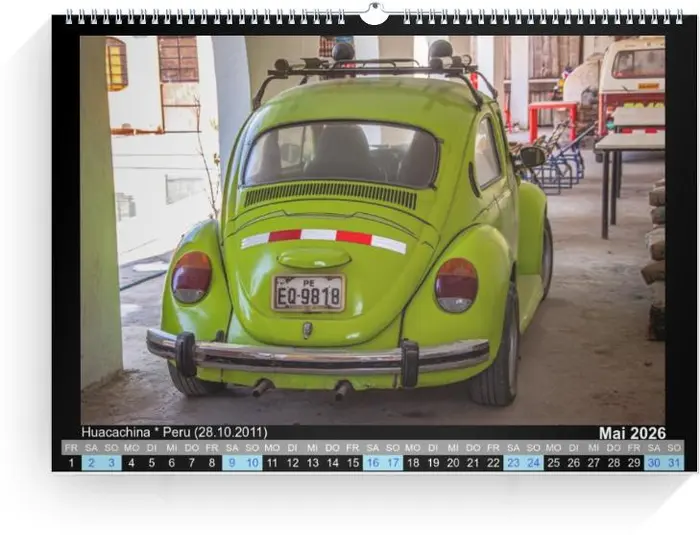
Task: Select highlighted day 24
Action: click(533, 463)
